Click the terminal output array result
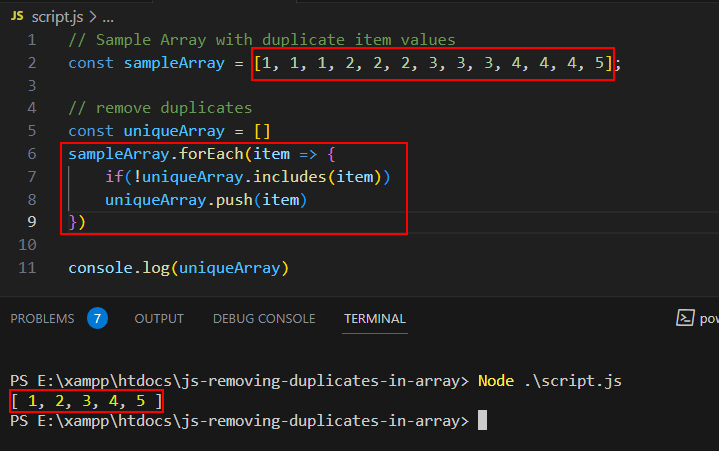The height and width of the screenshot is (451, 719). point(87,401)
